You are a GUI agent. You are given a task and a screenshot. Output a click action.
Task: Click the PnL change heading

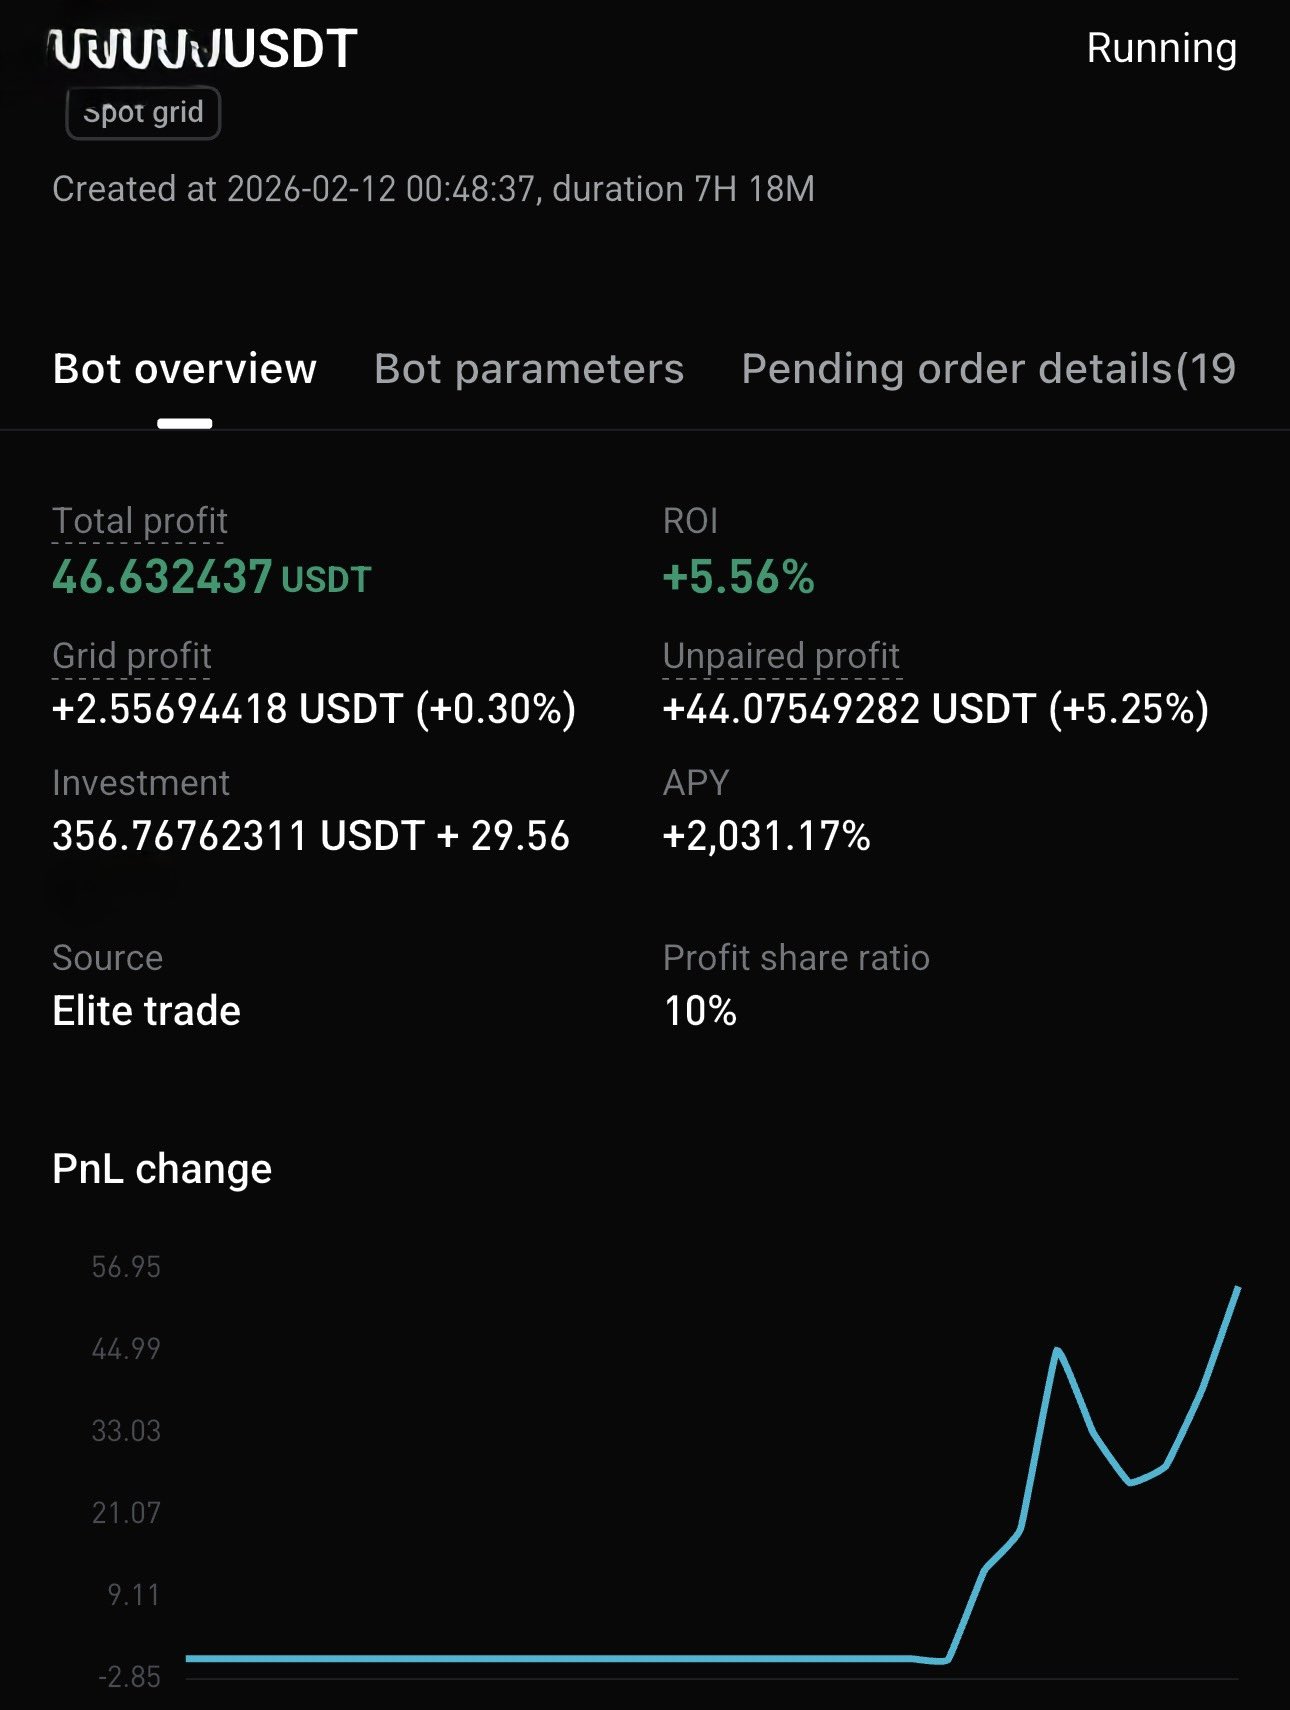[162, 1169]
